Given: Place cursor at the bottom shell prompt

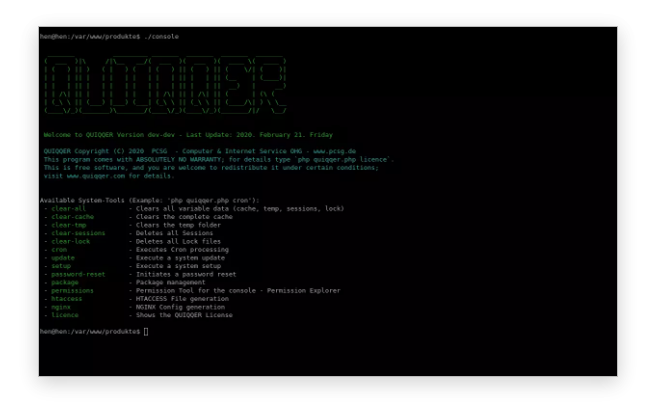Looking at the screenshot, I should (x=146, y=331).
